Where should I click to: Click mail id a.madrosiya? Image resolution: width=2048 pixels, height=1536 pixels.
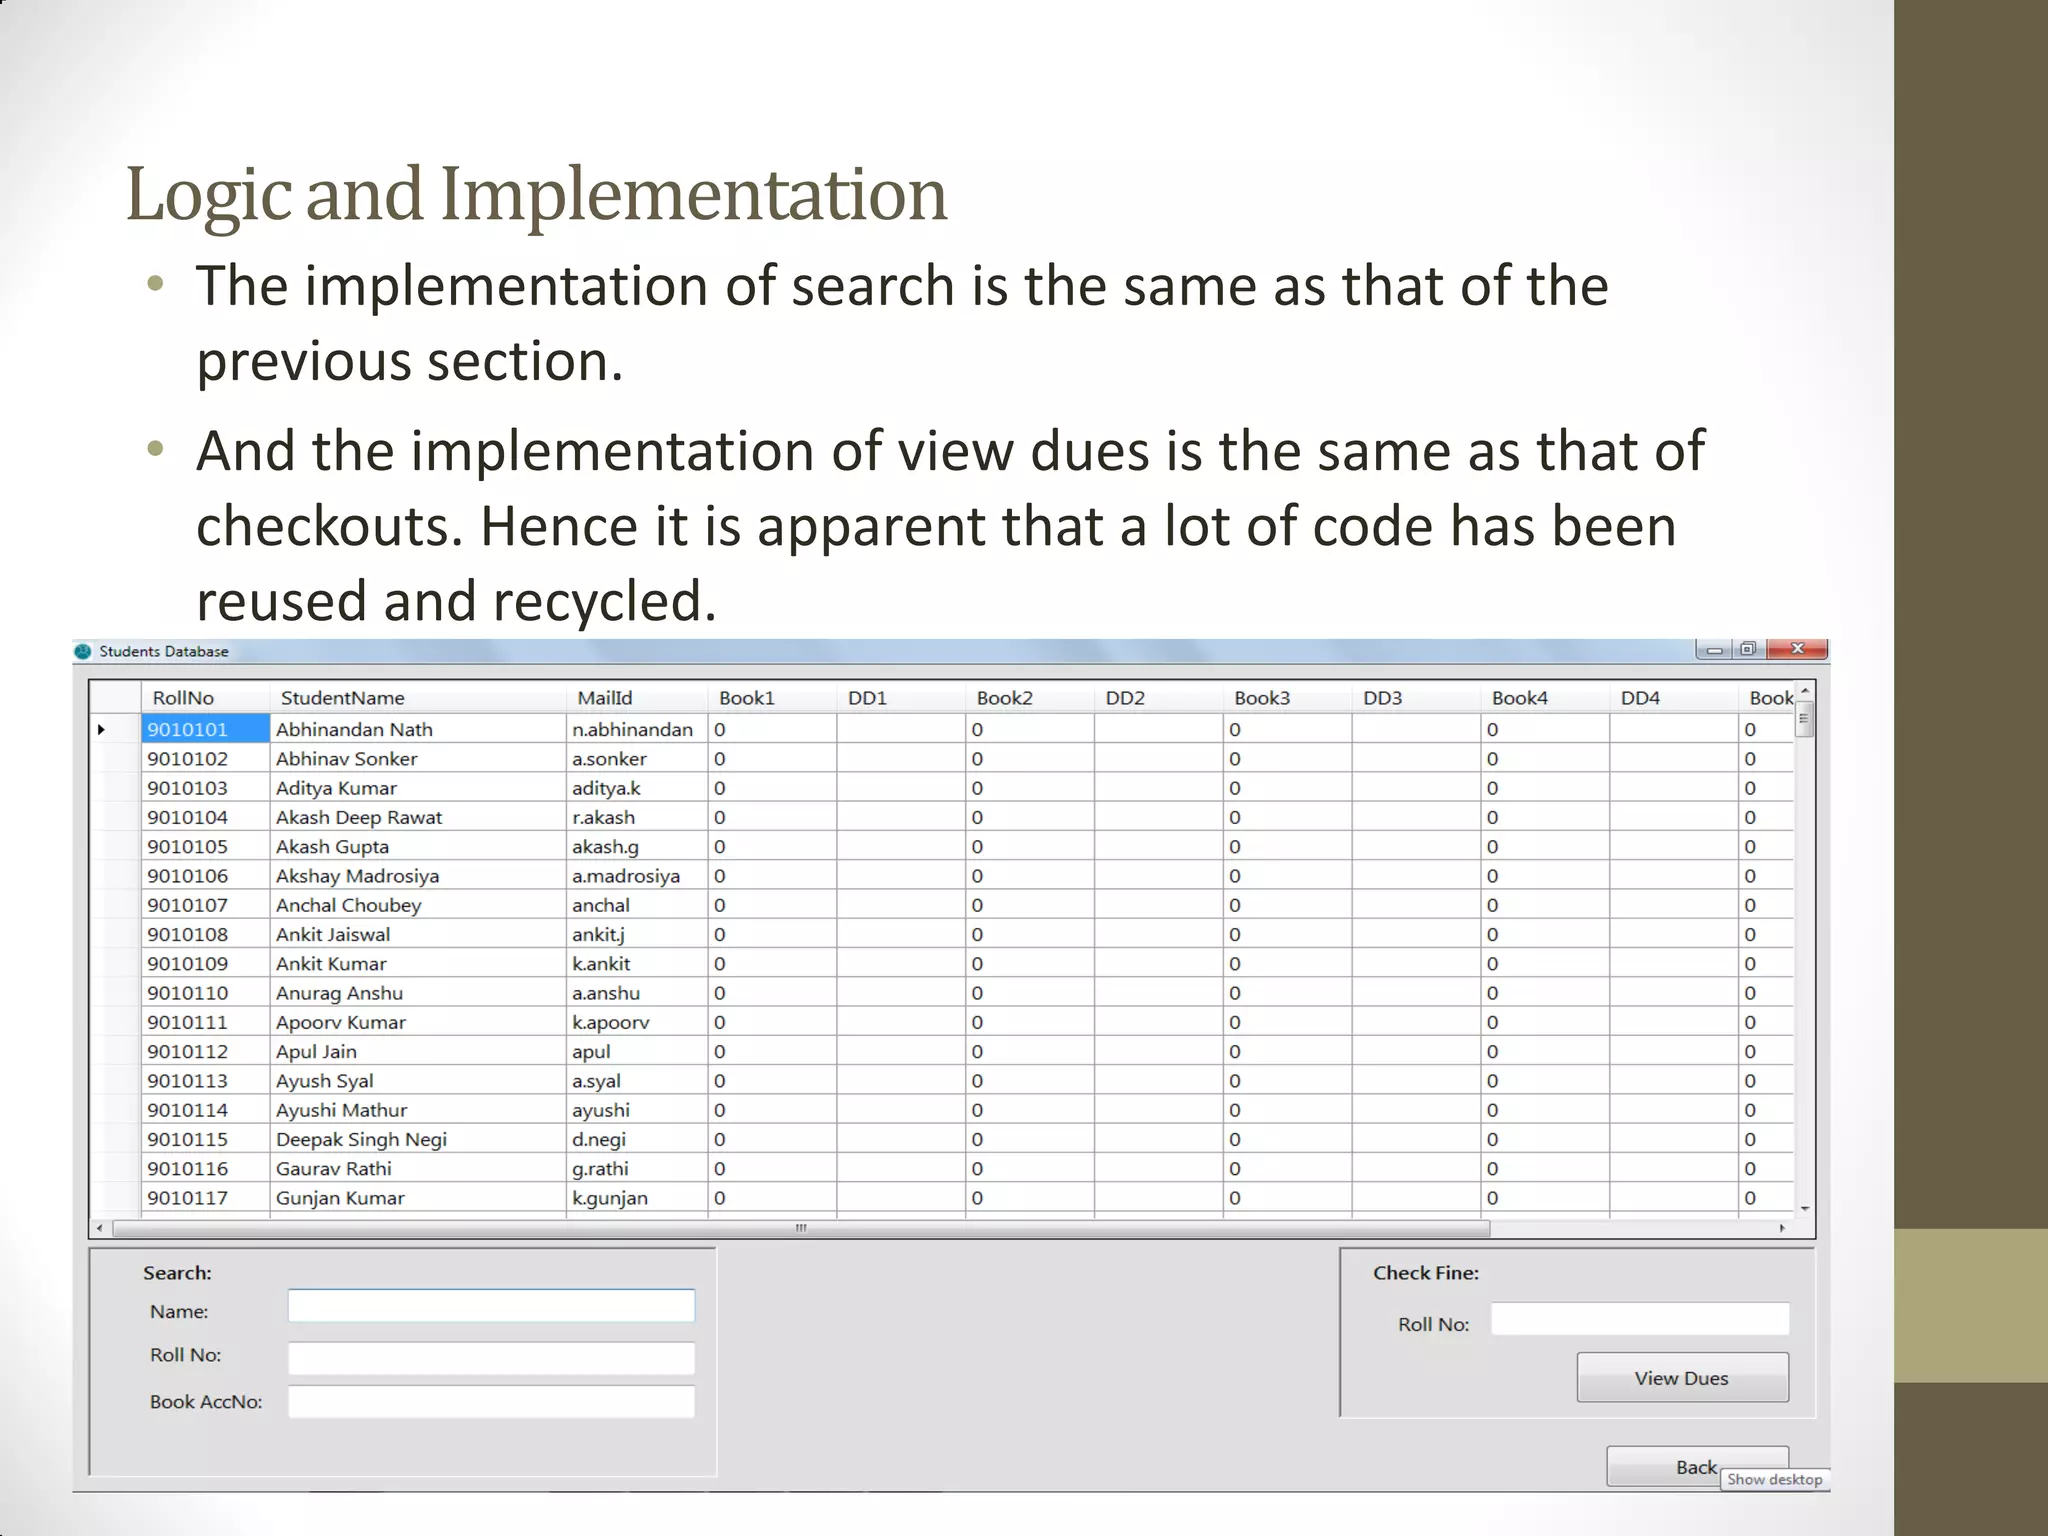626,875
